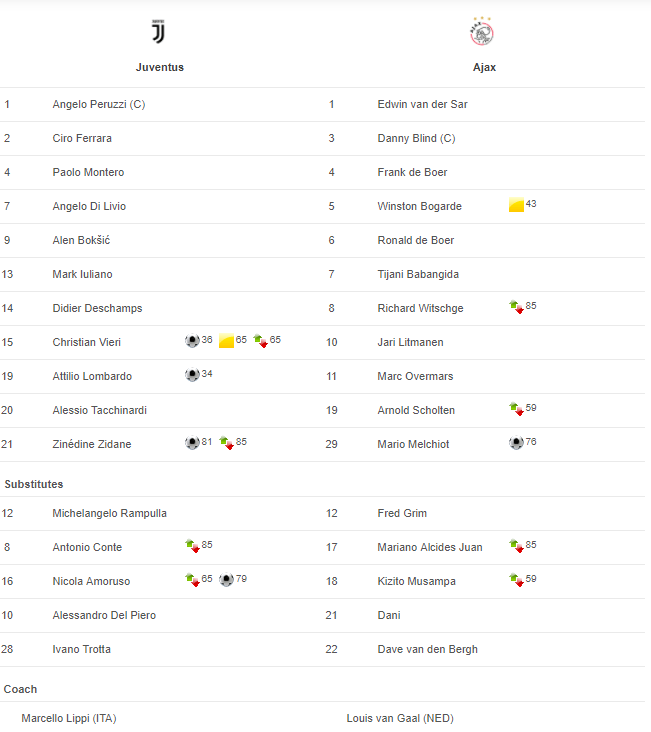The image size is (651, 732).
Task: Click Zinédine Zidane's substitution arrow icon
Action: pyautogui.click(x=226, y=443)
